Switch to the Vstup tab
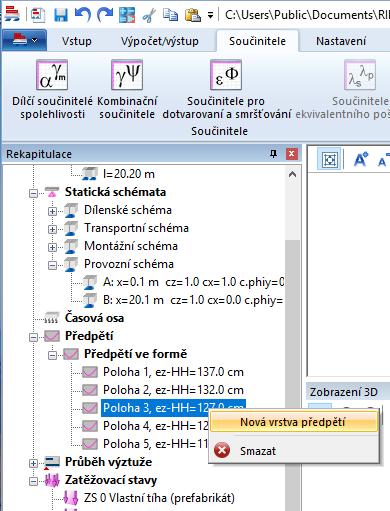Viewport: 390px width, 511px height. (77, 41)
